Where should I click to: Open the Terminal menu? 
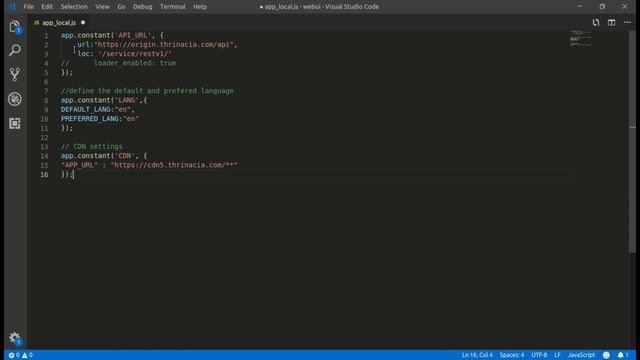click(173, 7)
